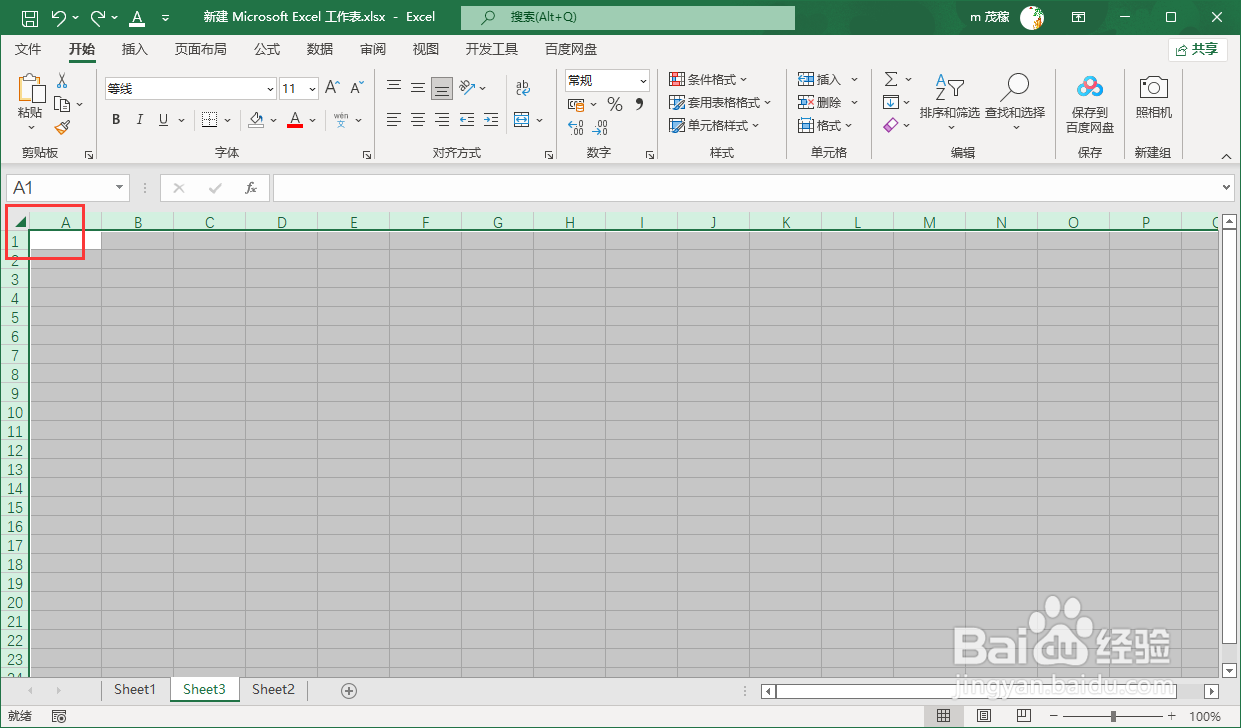The width and height of the screenshot is (1241, 728).
Task: Click the Orientation text angle icon
Action: [467, 89]
